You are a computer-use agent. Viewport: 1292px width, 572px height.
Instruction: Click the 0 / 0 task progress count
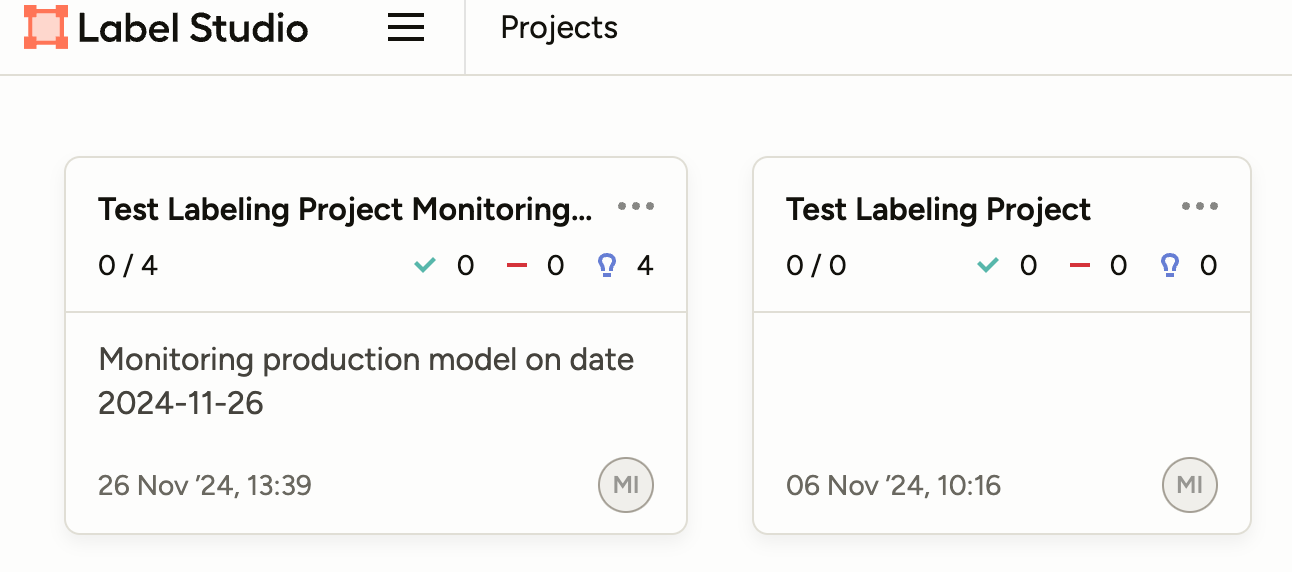(816, 266)
